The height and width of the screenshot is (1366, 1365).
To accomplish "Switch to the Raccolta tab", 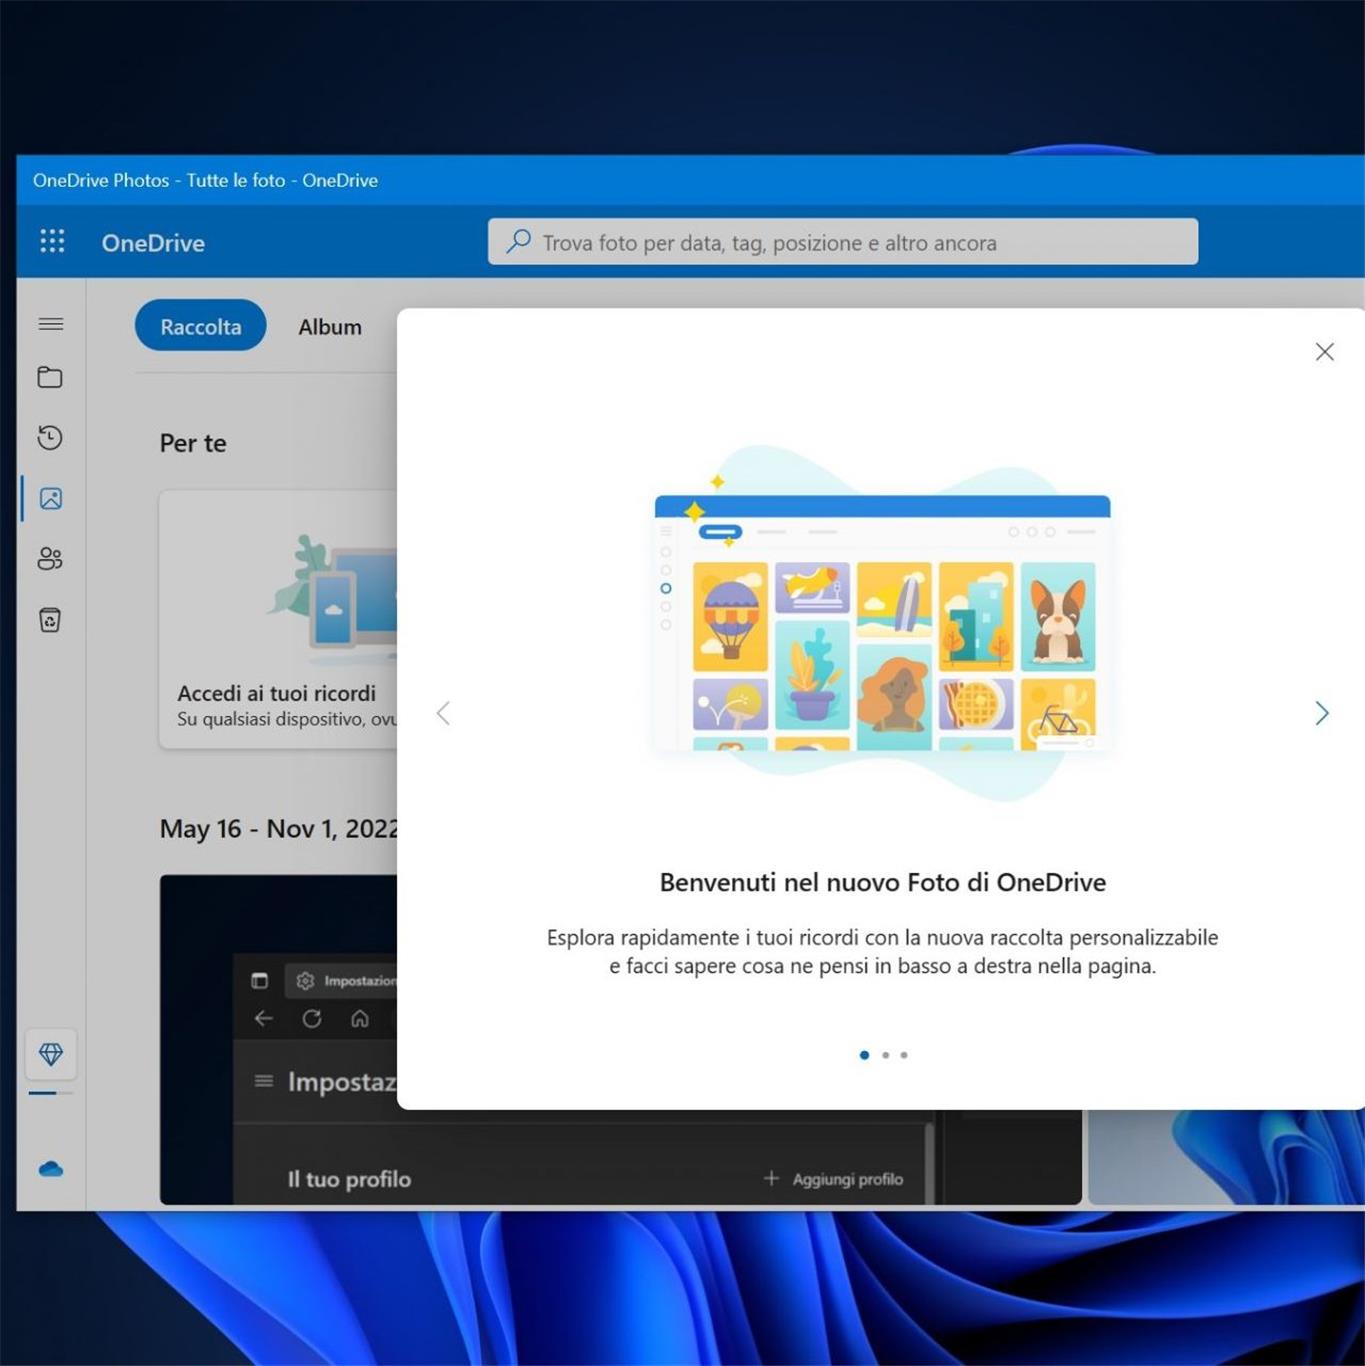I will (x=200, y=326).
